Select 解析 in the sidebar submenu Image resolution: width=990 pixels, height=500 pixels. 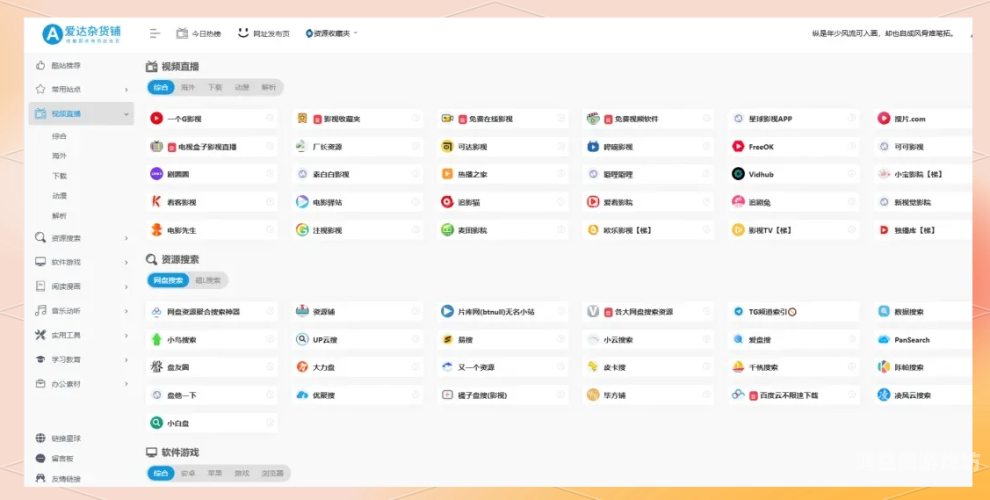pyautogui.click(x=59, y=216)
